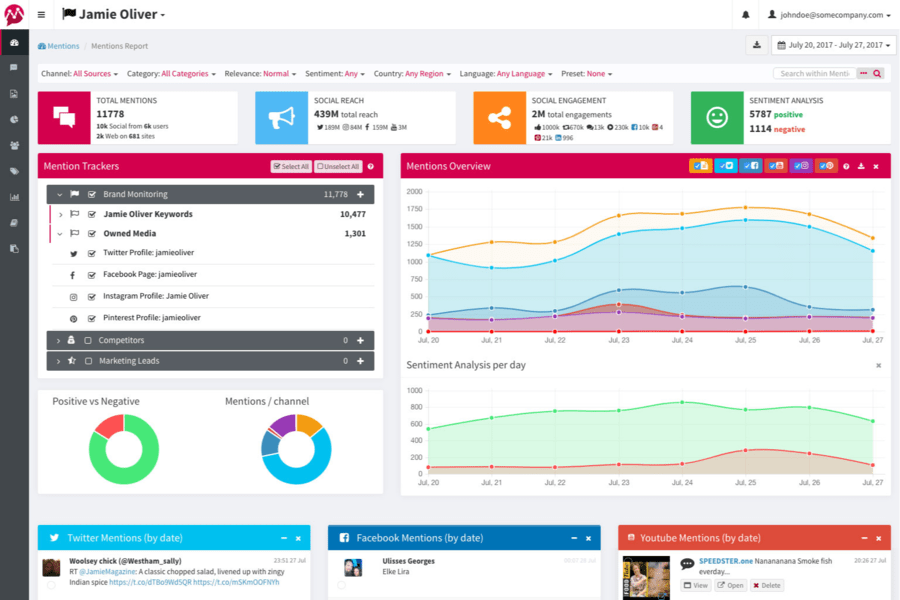Open the date range picker dropdown

[834, 45]
